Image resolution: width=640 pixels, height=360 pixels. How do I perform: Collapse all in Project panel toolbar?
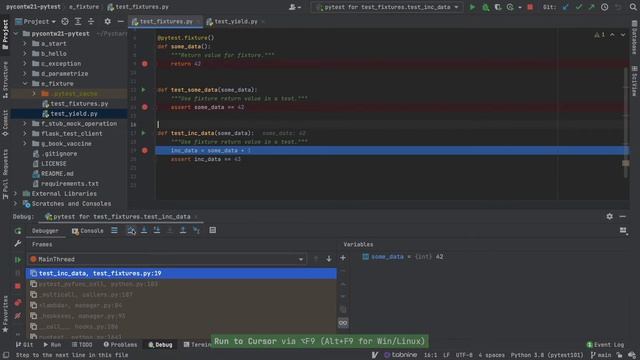coord(91,21)
